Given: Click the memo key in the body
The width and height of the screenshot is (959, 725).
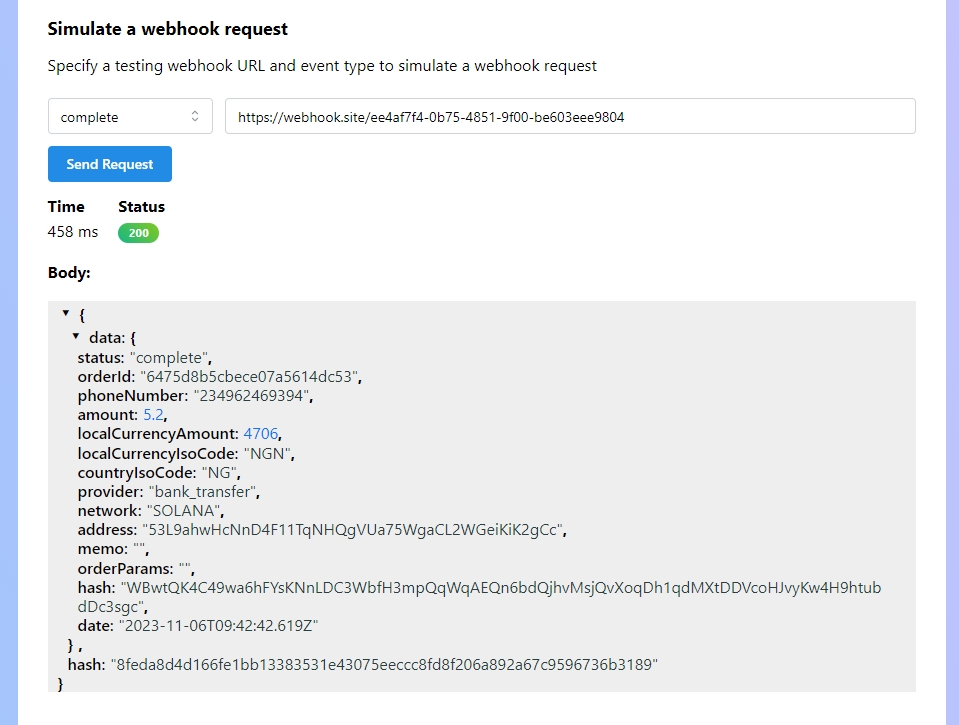Looking at the screenshot, I should click(101, 549).
